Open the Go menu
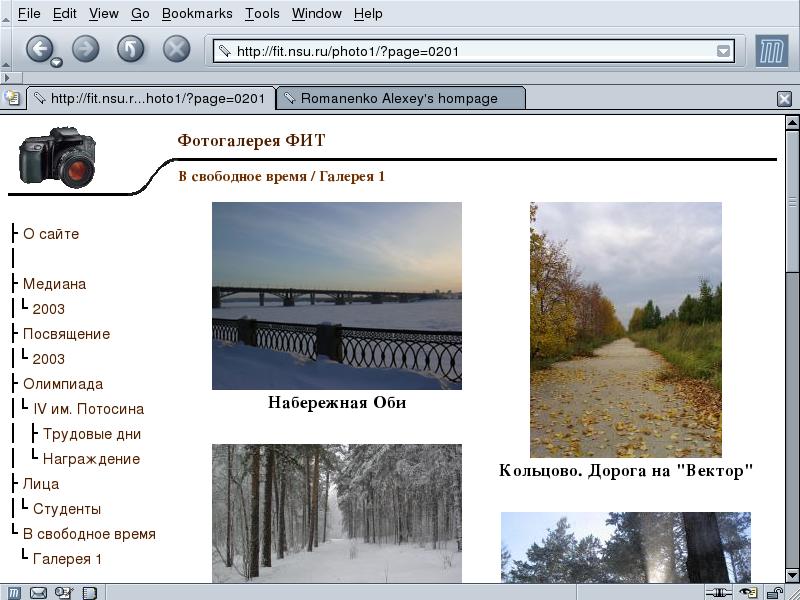This screenshot has width=800, height=600. click(140, 14)
